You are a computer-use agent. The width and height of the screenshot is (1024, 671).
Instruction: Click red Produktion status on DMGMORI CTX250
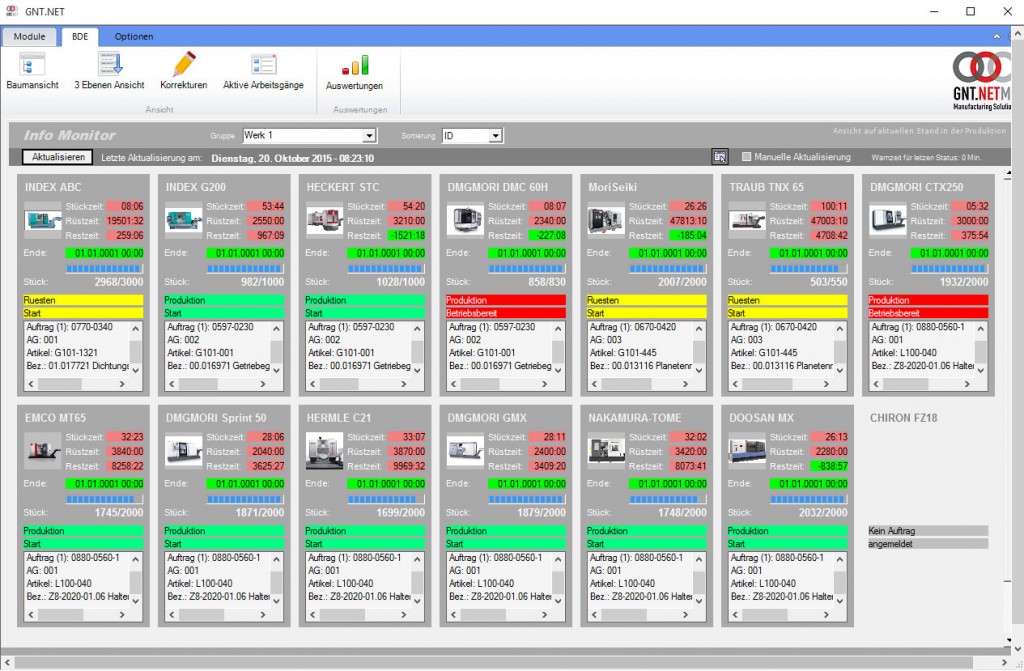(928, 300)
